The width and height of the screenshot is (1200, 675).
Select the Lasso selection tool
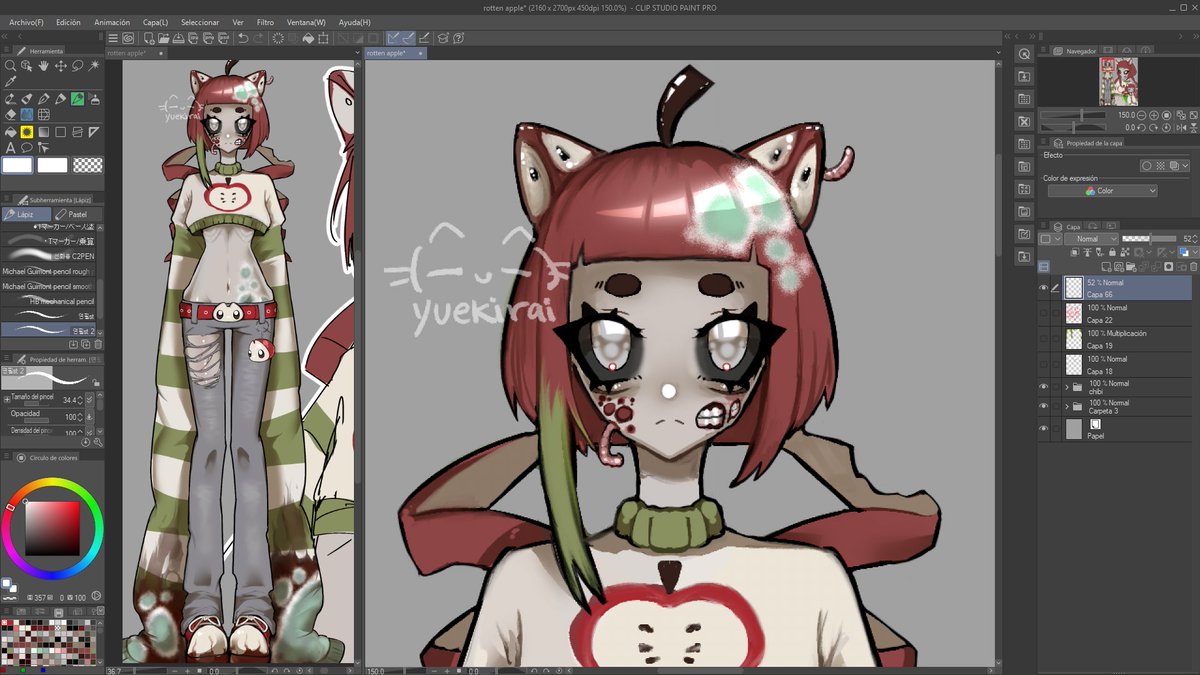(78, 66)
